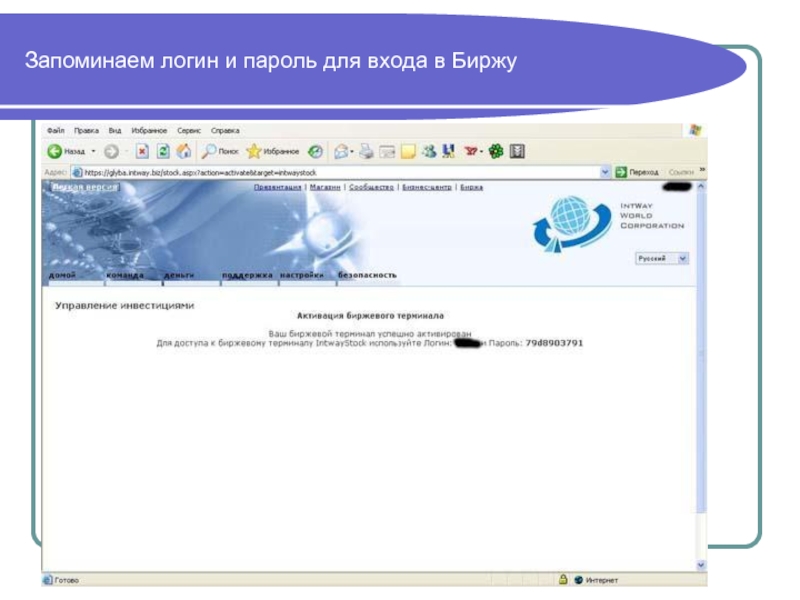The image size is (800, 600).
Task: Open the безопасность navigation tab
Action: [x=367, y=275]
